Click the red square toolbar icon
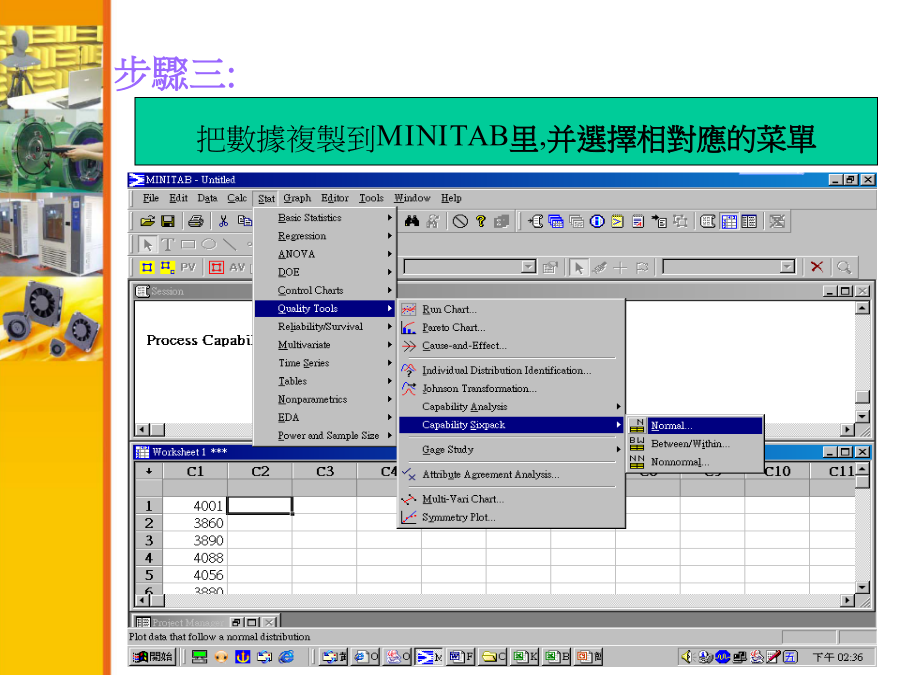Image resolution: width=900 pixels, height=675 pixels. tap(216, 267)
